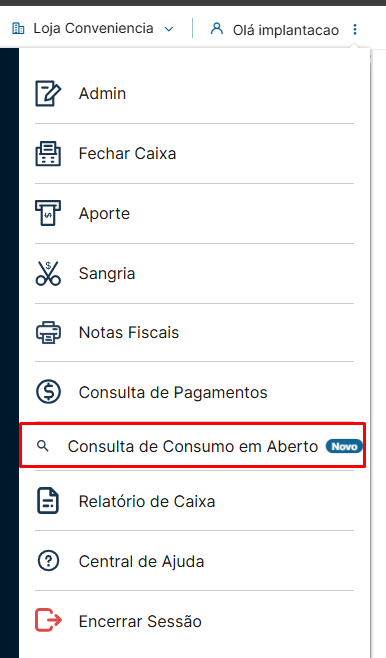The width and height of the screenshot is (386, 658).
Task: Click the Consulta de Pagamentos dollar icon
Action: point(48,392)
